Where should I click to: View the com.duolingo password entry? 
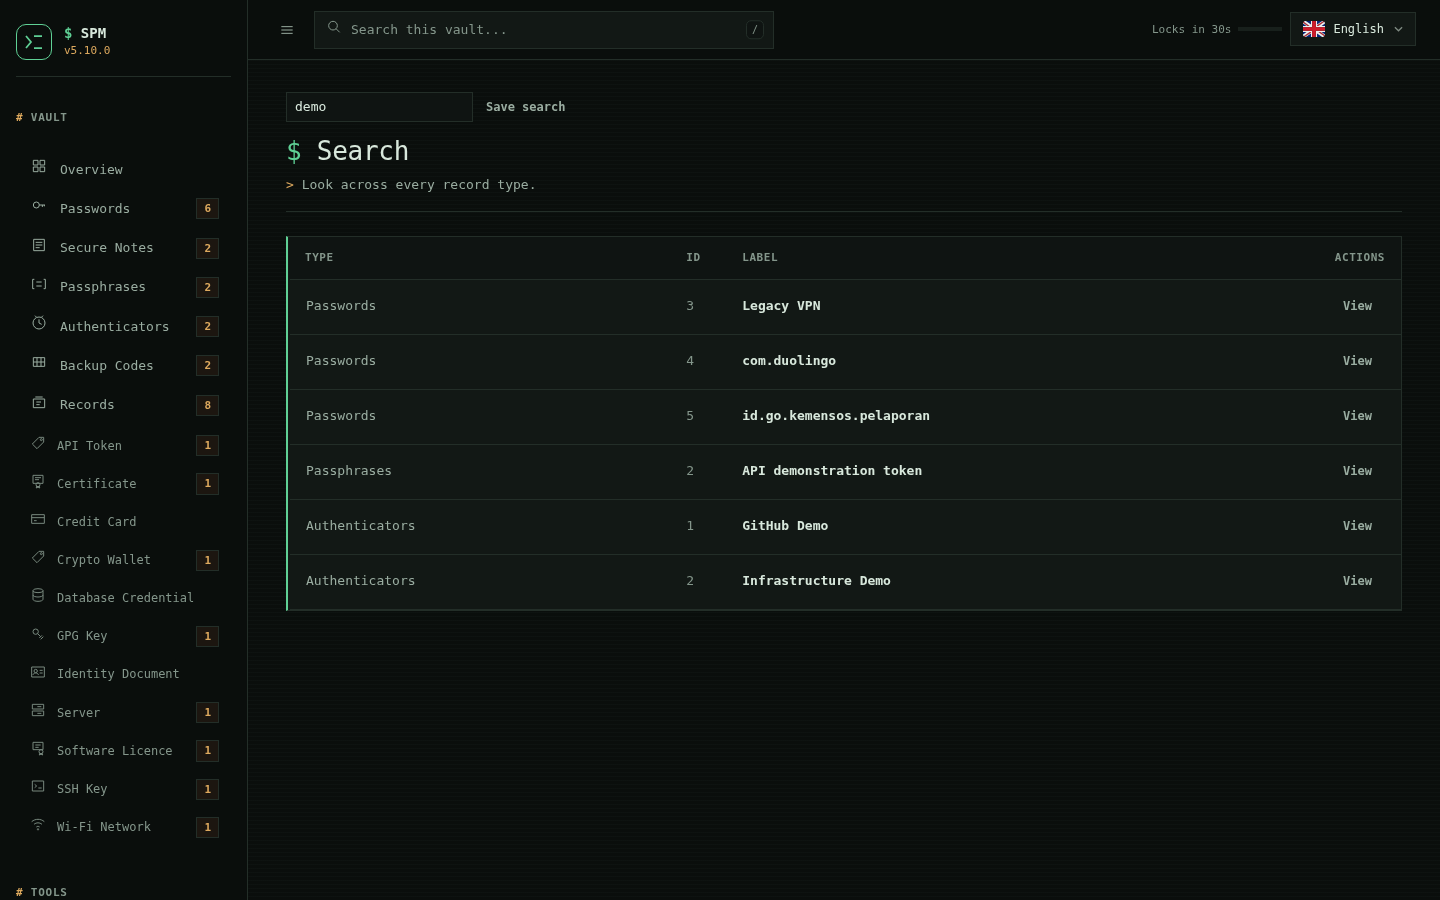pyautogui.click(x=1357, y=361)
